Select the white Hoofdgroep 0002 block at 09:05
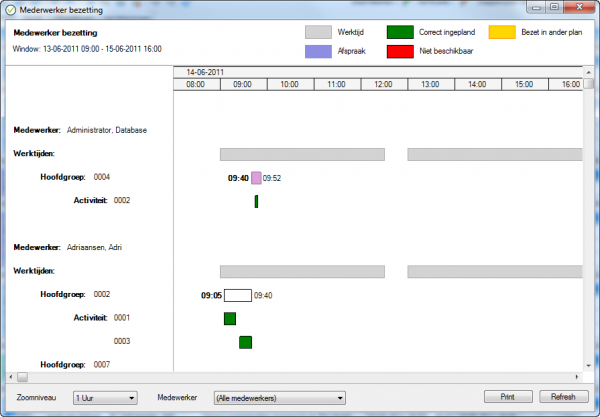600x417 pixels. pyautogui.click(x=238, y=295)
